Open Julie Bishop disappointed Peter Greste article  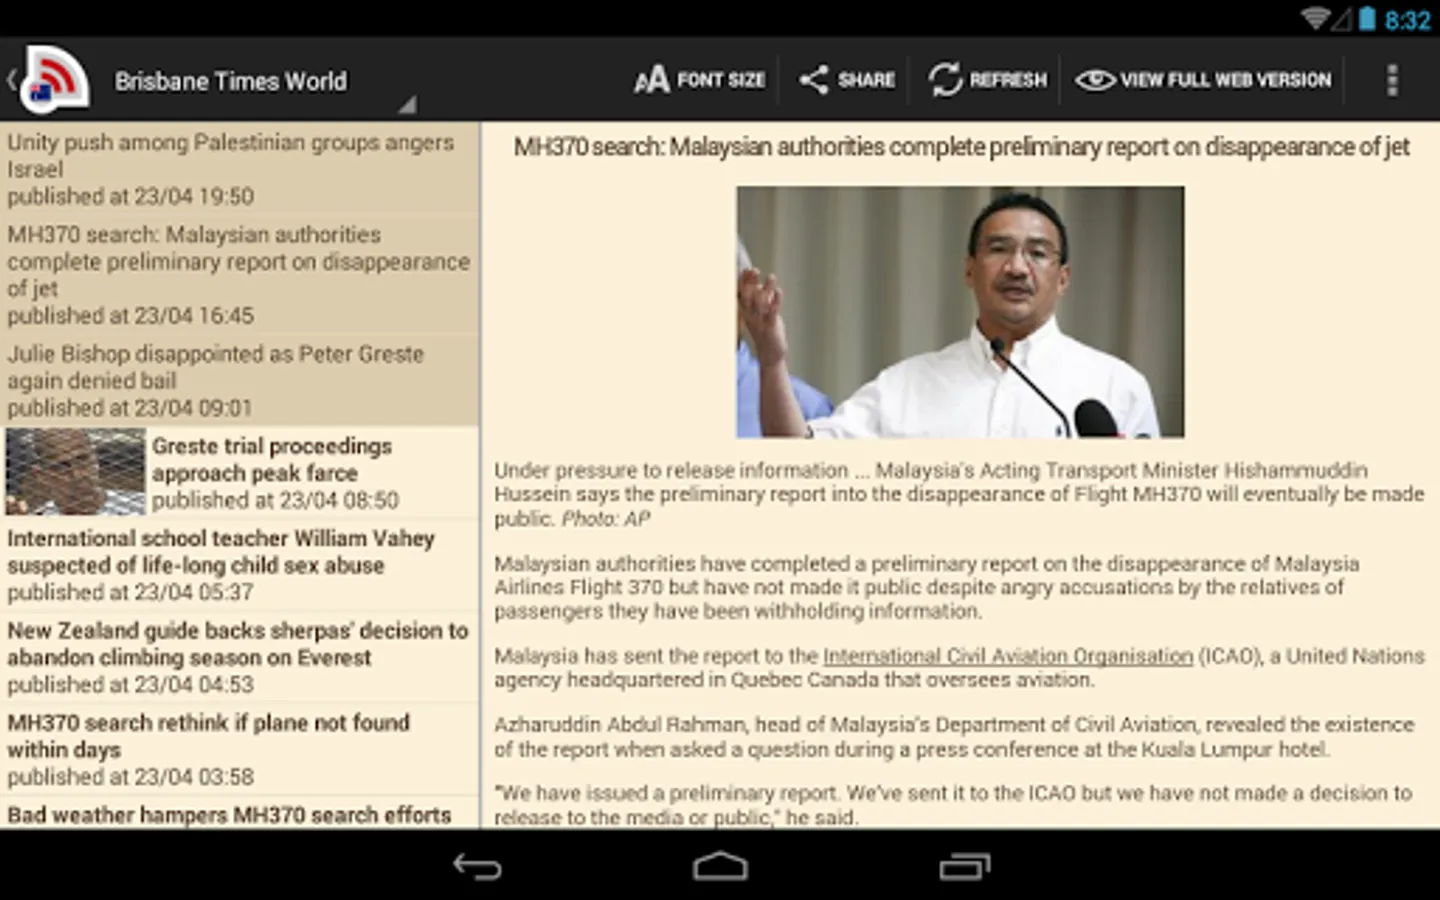coord(240,381)
